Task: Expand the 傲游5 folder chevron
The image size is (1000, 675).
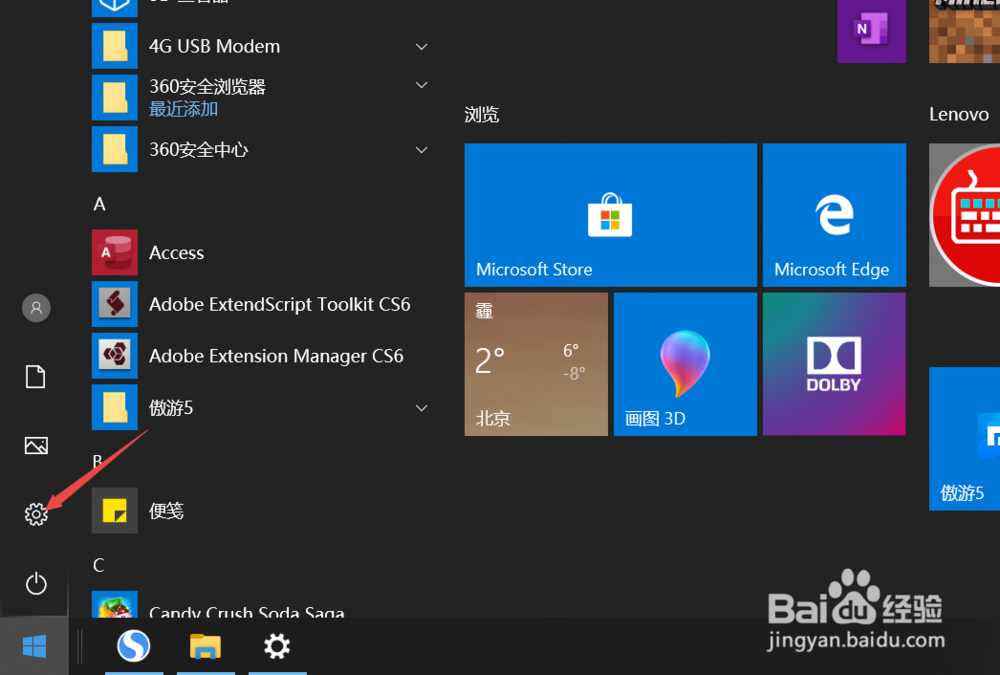Action: pyautogui.click(x=422, y=408)
